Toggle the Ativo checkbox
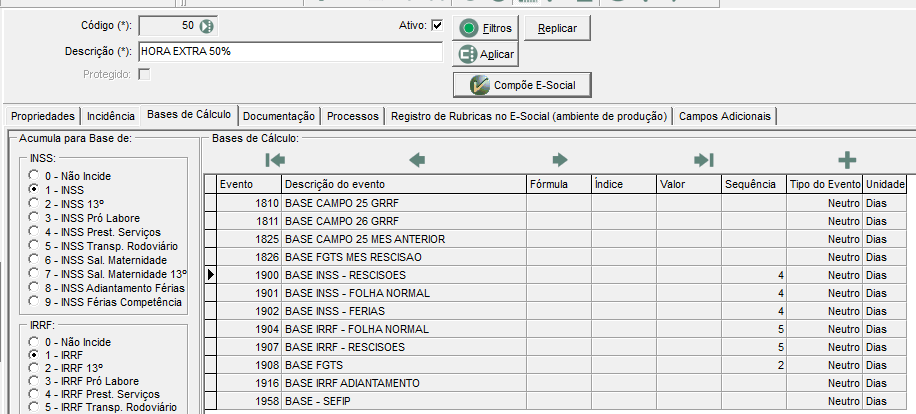The image size is (916, 414). pos(437,26)
